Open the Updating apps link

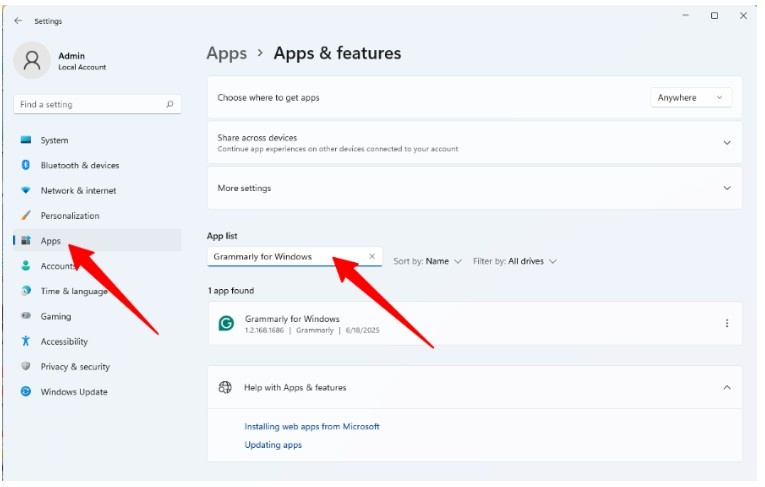(273, 445)
